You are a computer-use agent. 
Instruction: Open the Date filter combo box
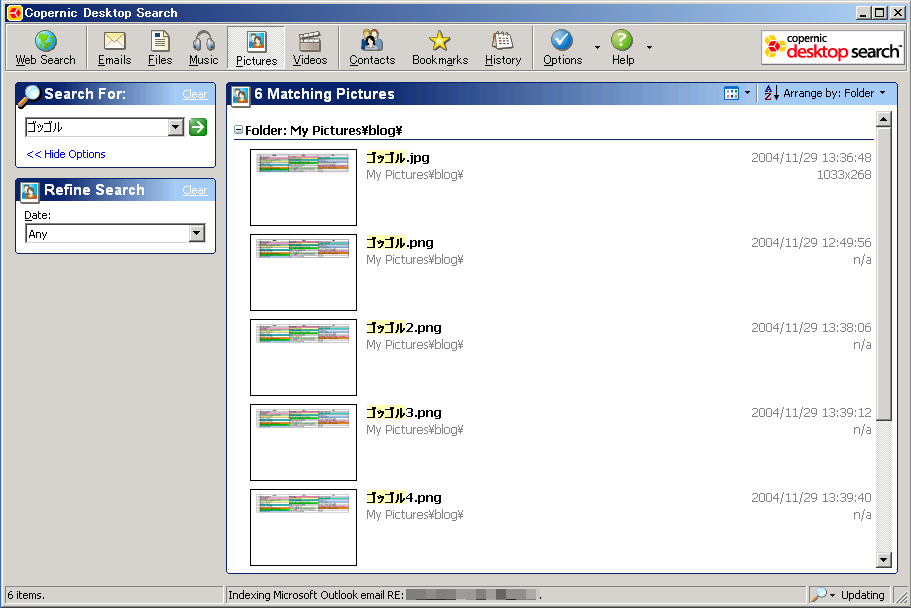(x=115, y=234)
